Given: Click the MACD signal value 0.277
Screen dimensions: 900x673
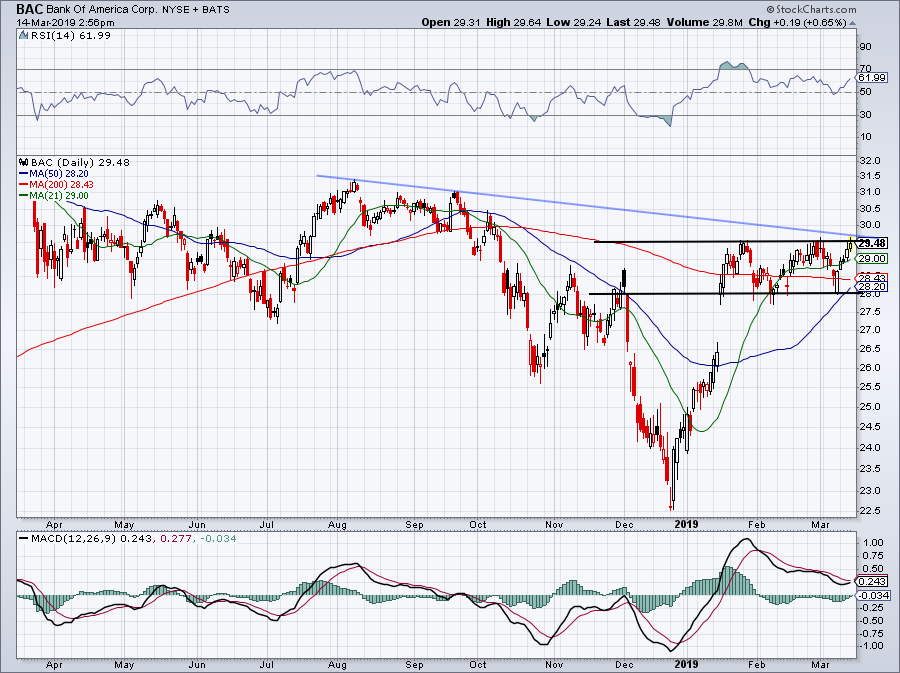Looking at the screenshot, I should (175, 539).
